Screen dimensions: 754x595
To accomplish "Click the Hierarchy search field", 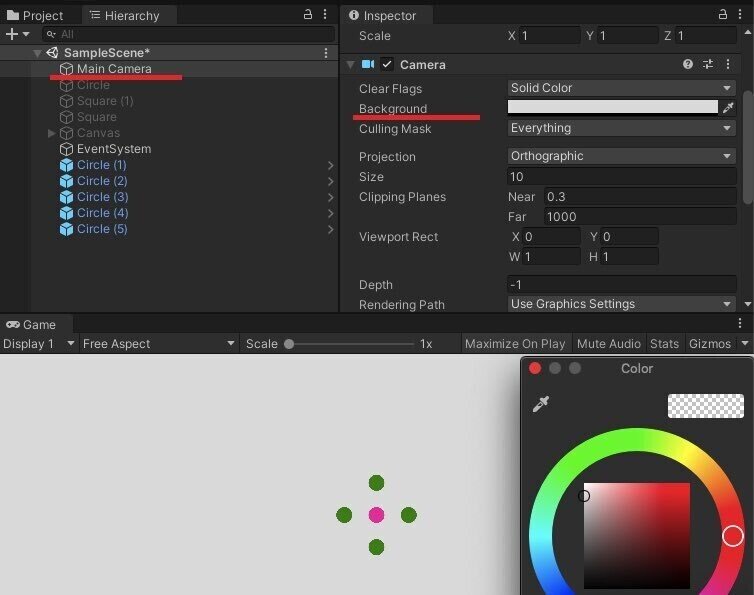I will click(188, 34).
